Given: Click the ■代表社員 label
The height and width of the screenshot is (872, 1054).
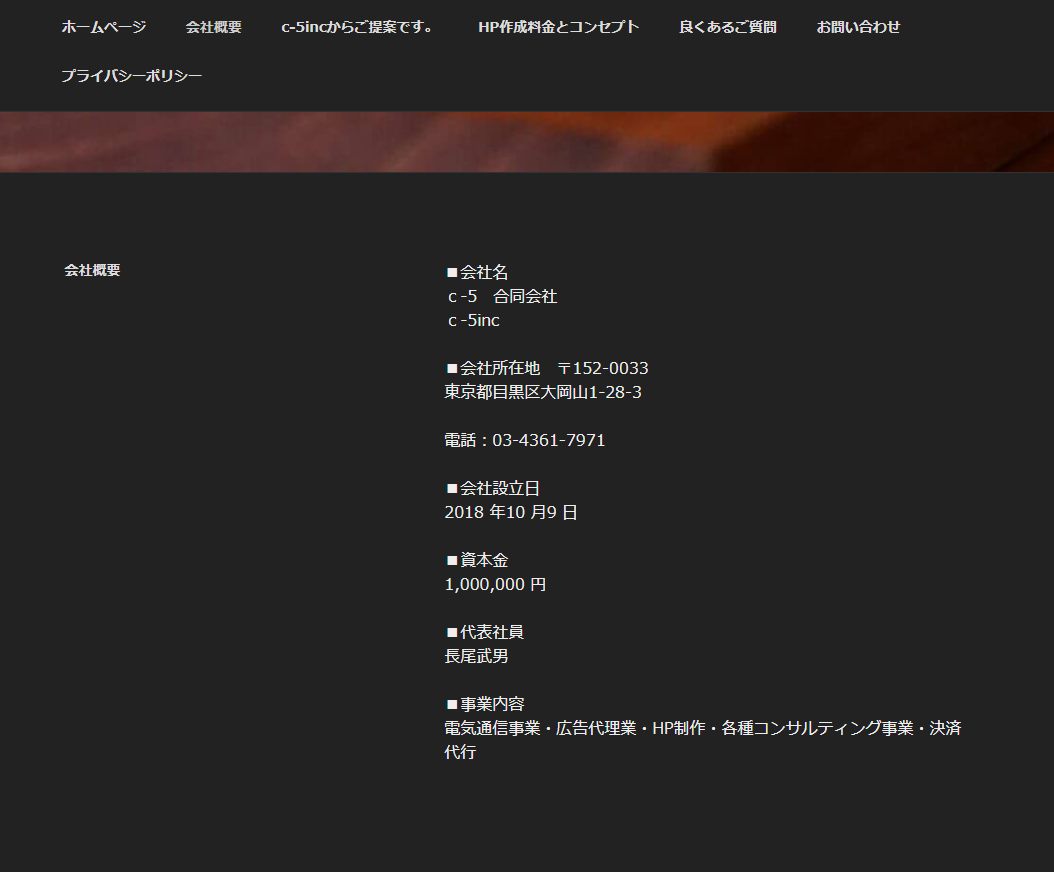Looking at the screenshot, I should click(485, 632).
